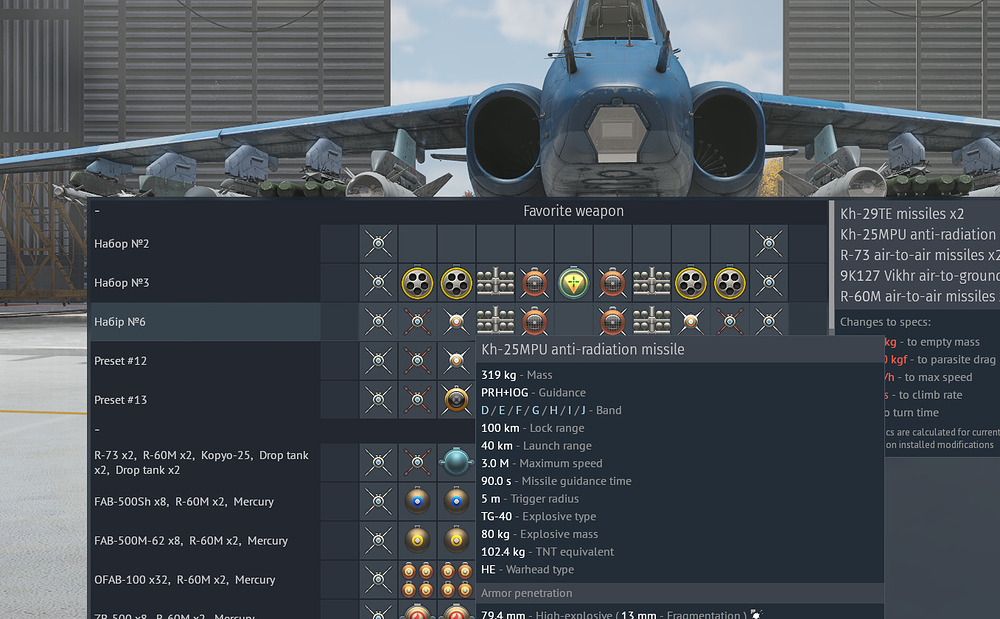Click the Kh-25MPU anti-radiation missile tooltip title

click(582, 349)
